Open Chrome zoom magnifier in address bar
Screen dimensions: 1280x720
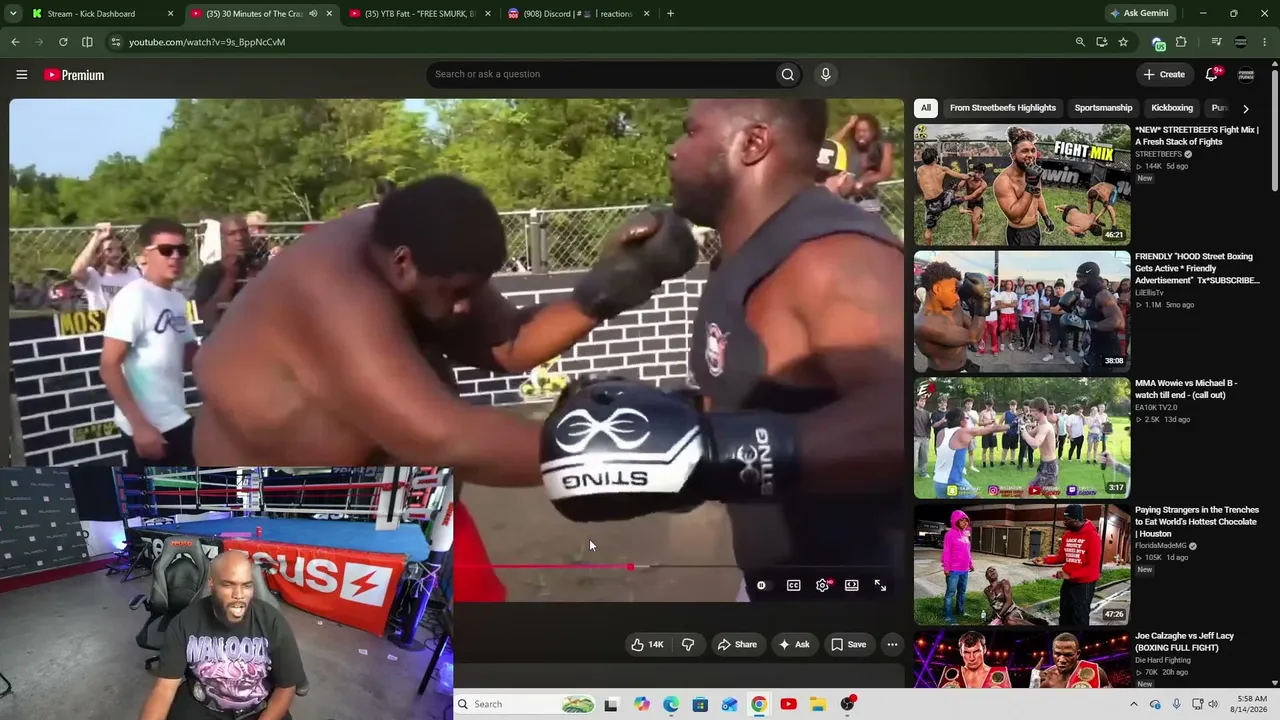click(1080, 42)
